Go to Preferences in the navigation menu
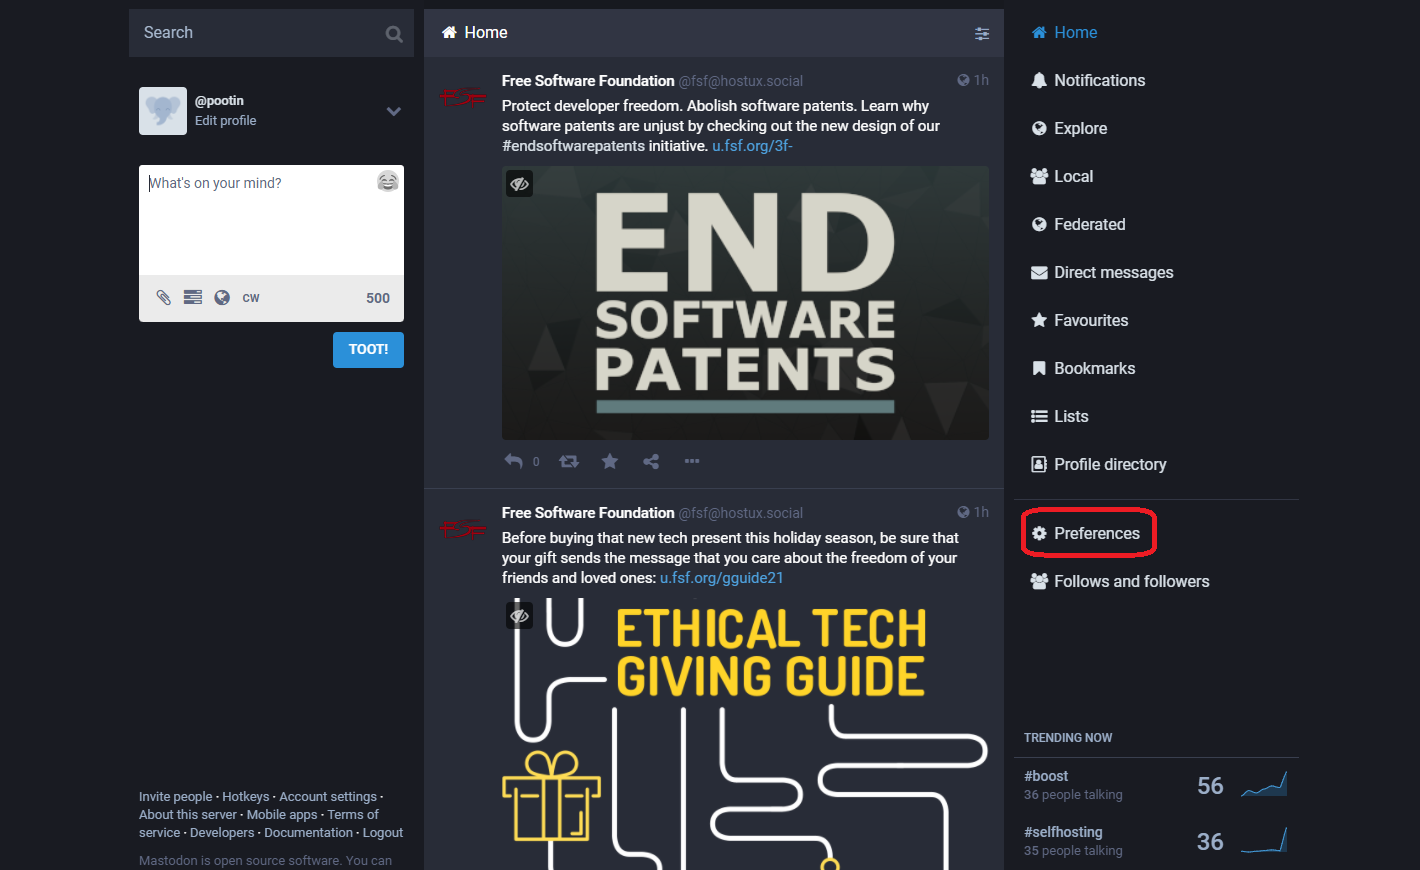Viewport: 1420px width, 870px height. coord(1096,533)
